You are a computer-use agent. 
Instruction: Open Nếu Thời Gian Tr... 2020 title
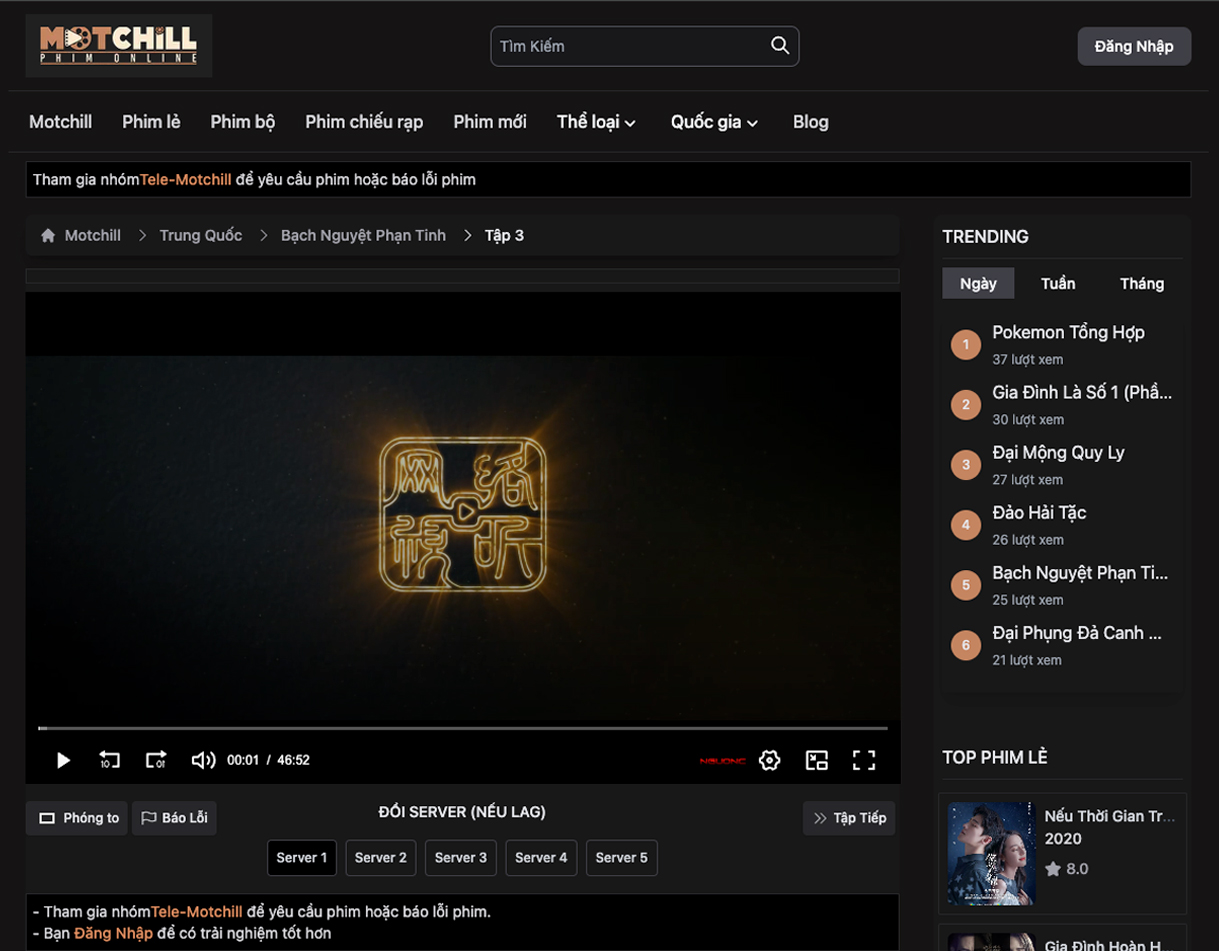coord(1110,827)
